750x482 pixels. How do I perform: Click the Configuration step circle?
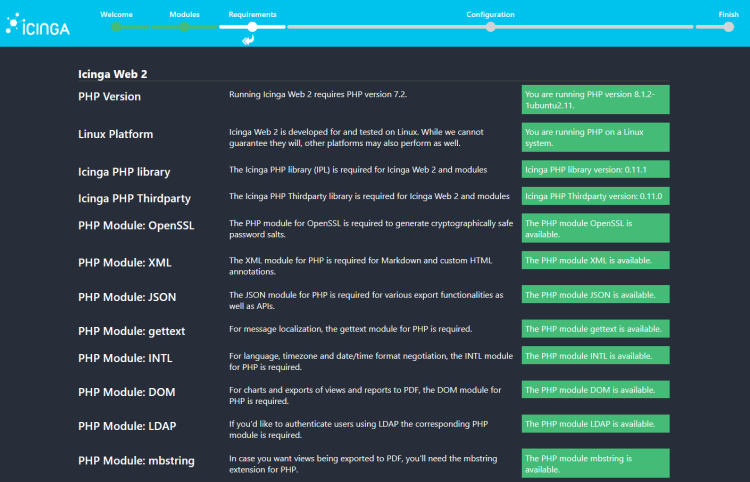490,27
